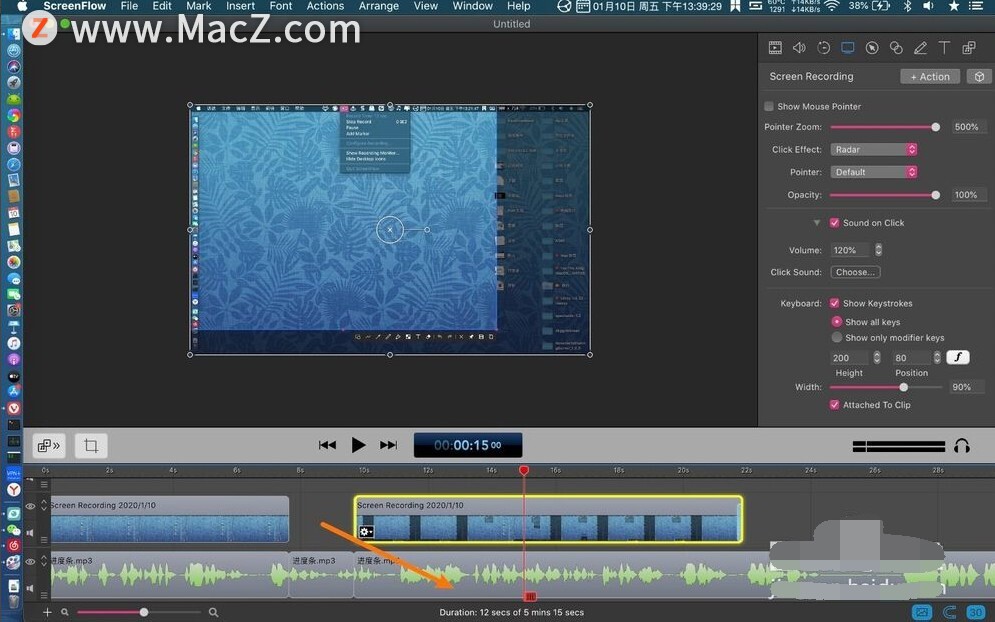Mute the Screen Recording track speaker
Viewport: 995px width, 622px height.
coord(29,533)
